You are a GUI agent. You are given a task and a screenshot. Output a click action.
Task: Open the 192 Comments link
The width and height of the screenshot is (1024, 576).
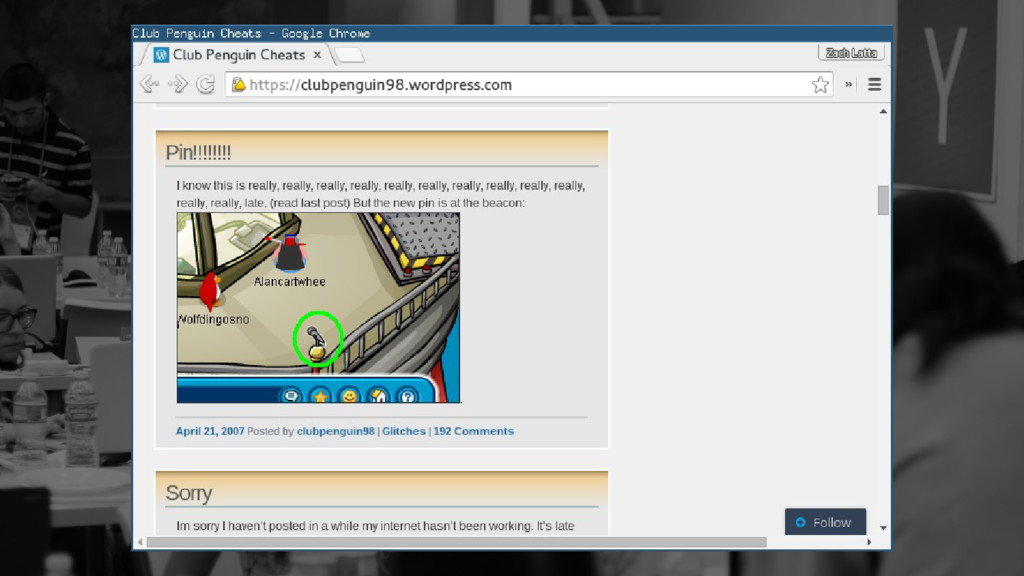[473, 431]
